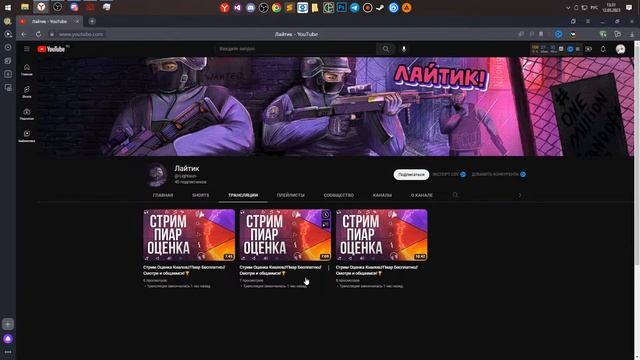Activate voice search microphone
Screen dimensions: 640x360
tap(404, 49)
